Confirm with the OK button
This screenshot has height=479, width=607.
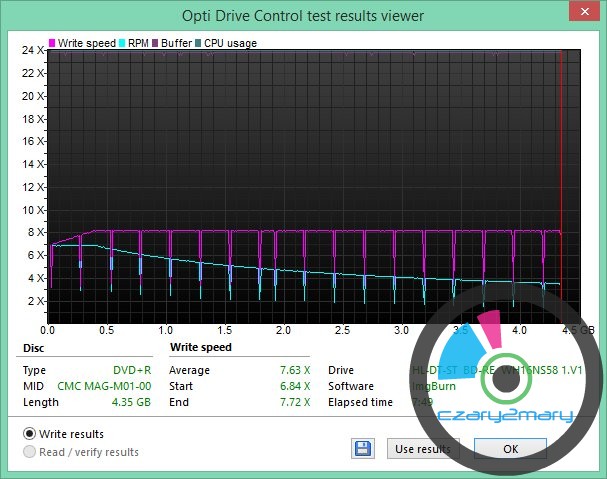click(510, 449)
